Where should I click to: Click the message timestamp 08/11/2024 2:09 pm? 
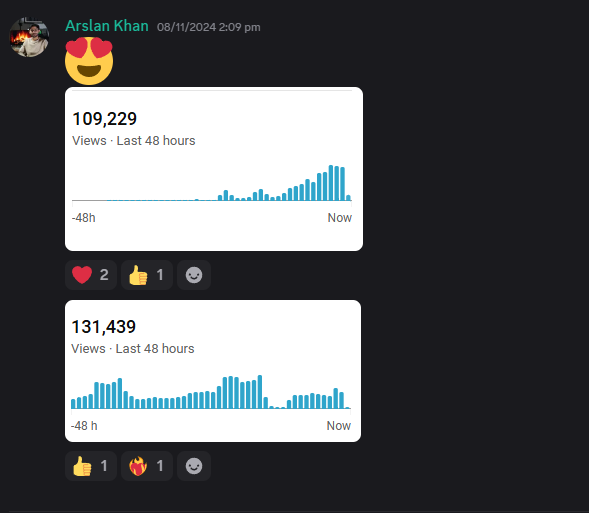pos(208,27)
